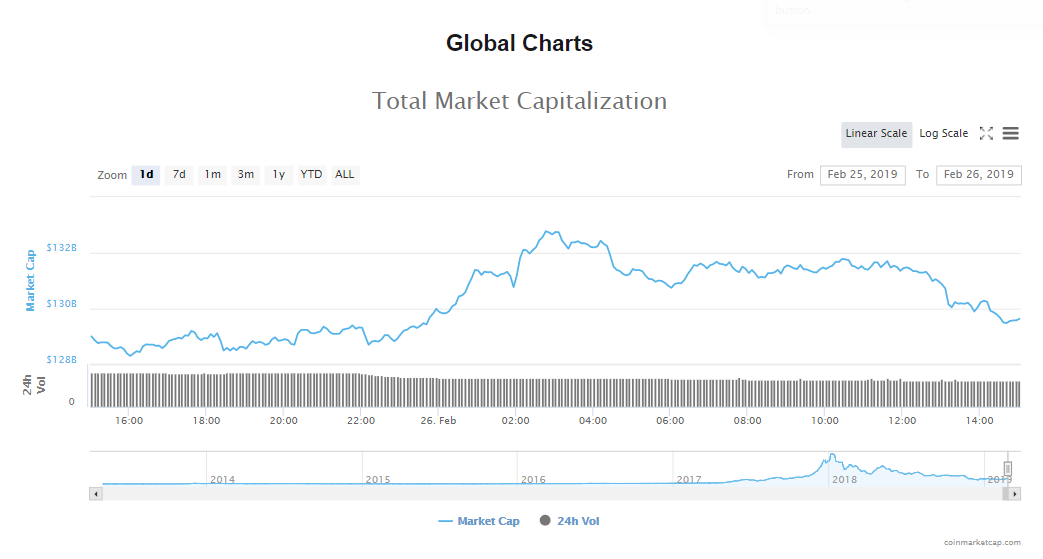Show ALL time range
1043x559 pixels.
(x=345, y=175)
